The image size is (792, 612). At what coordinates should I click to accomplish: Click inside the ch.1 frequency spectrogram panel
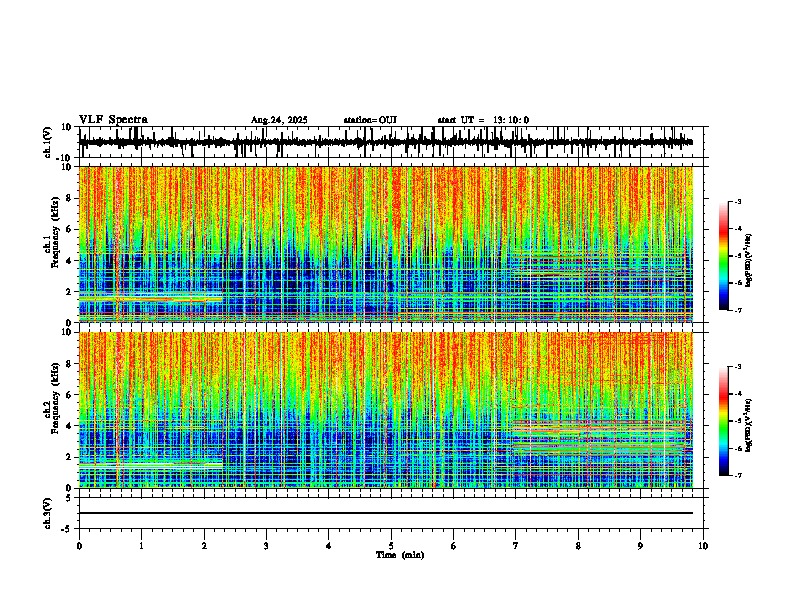point(393,244)
